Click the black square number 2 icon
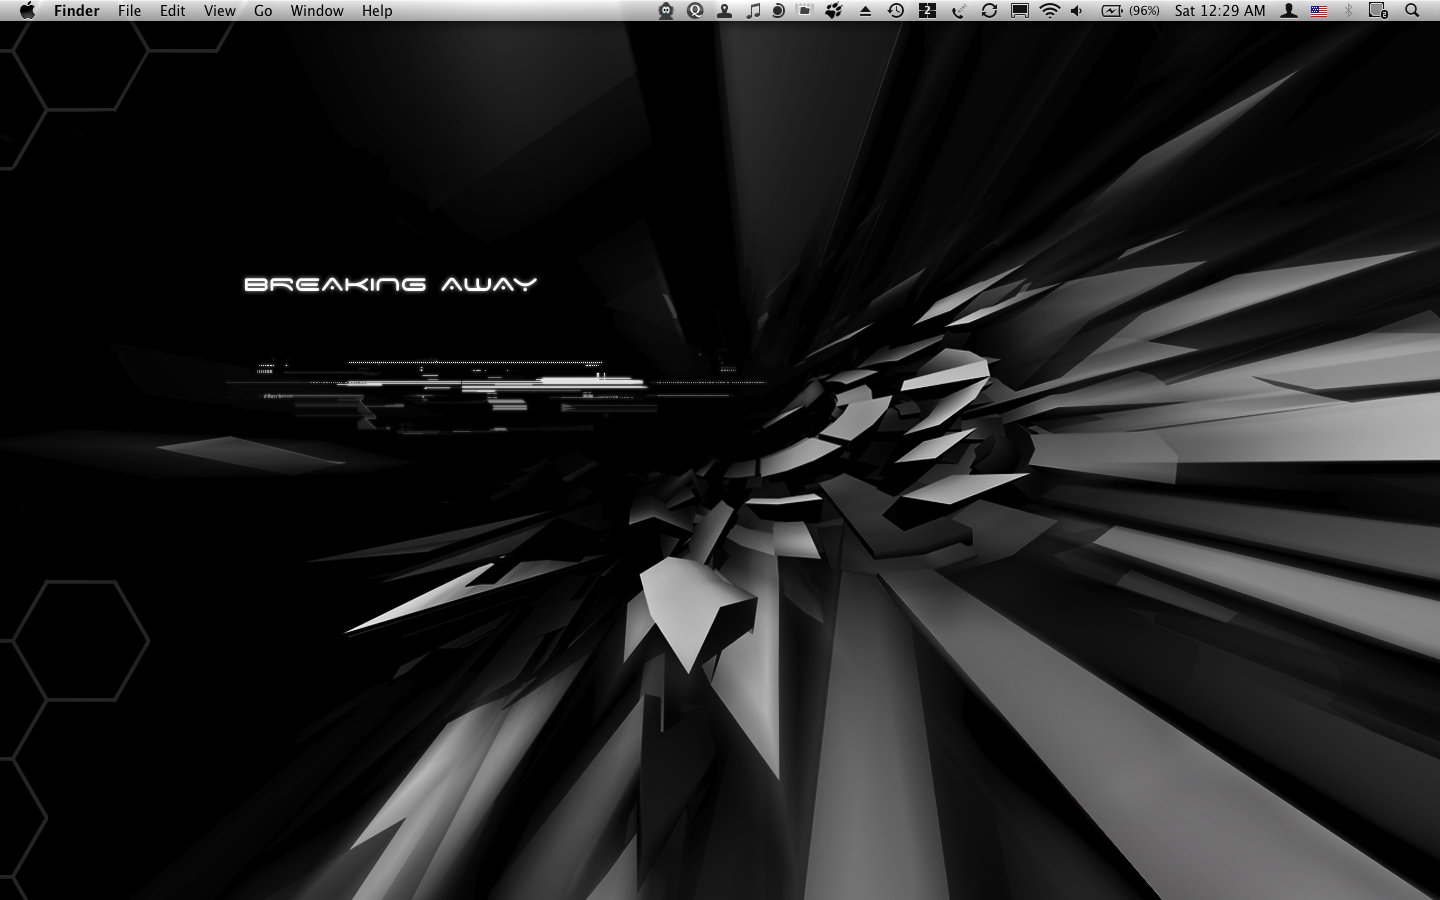 (927, 11)
